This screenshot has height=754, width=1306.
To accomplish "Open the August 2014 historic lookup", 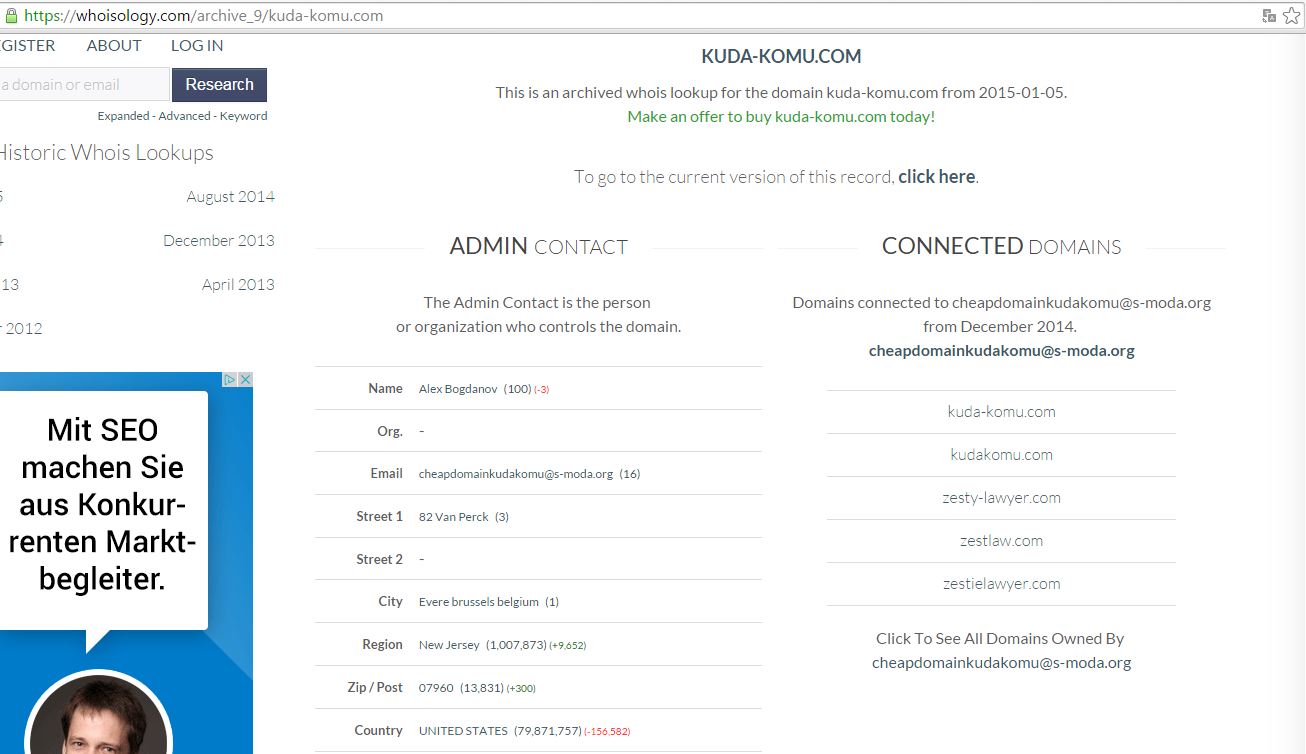I will 230,197.
